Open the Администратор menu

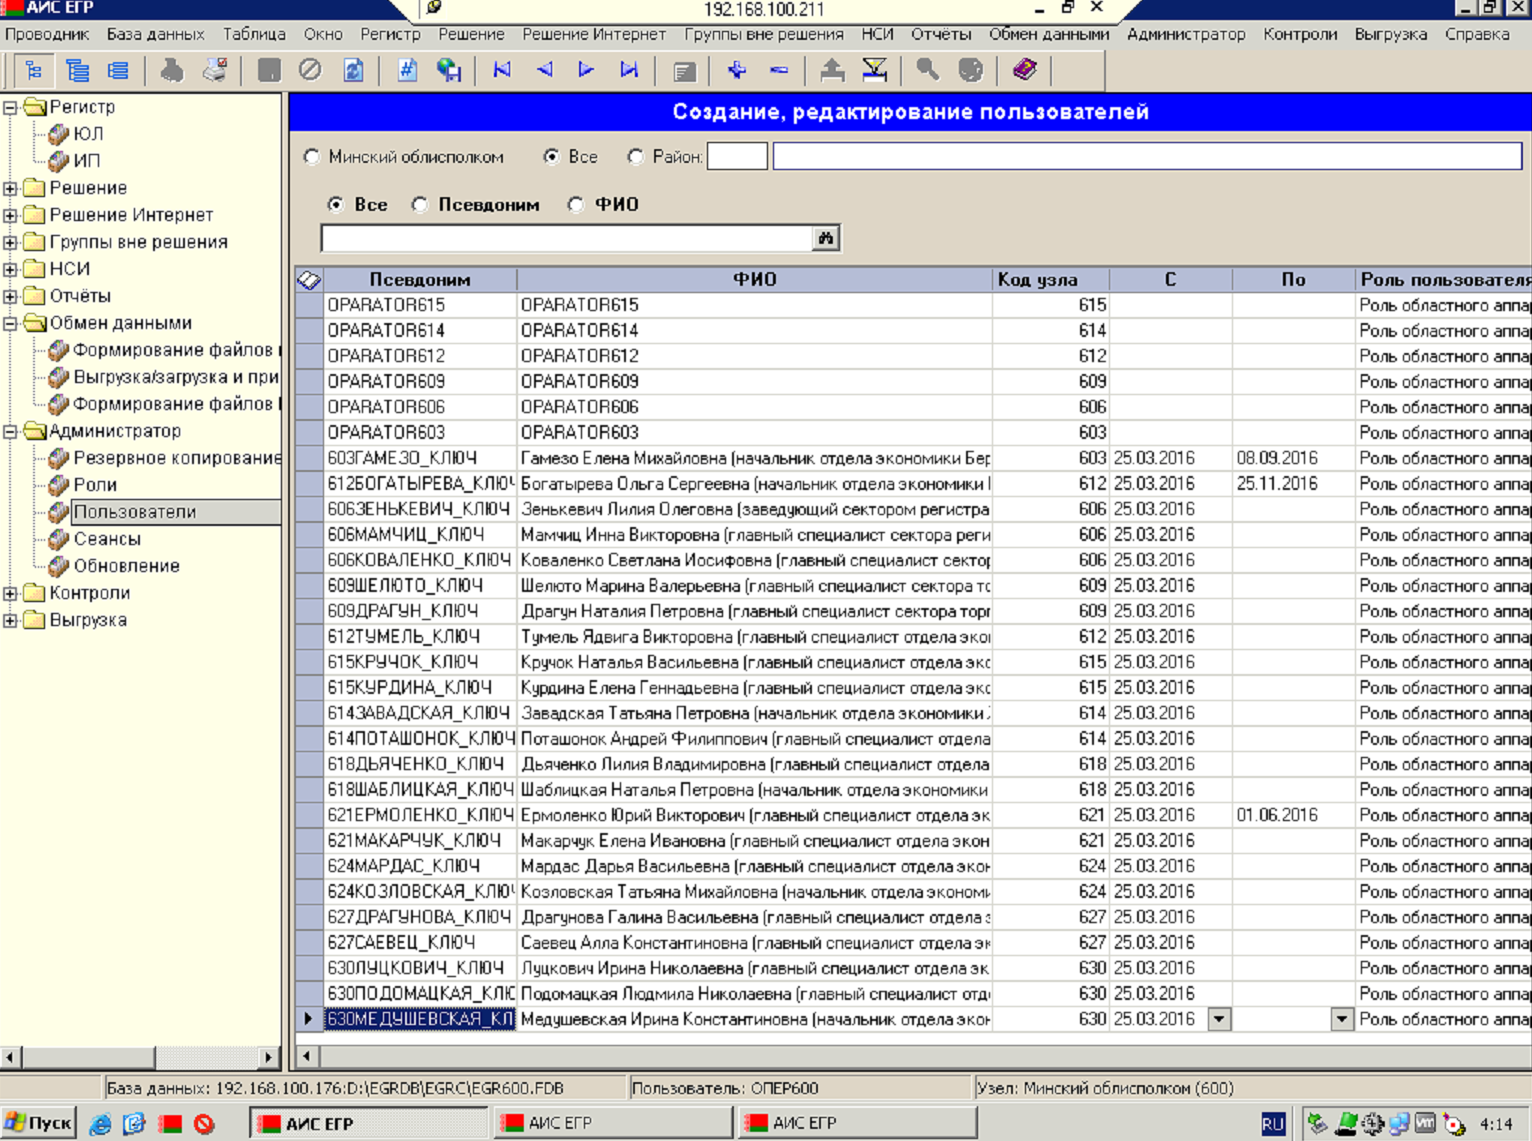[x=1186, y=34]
